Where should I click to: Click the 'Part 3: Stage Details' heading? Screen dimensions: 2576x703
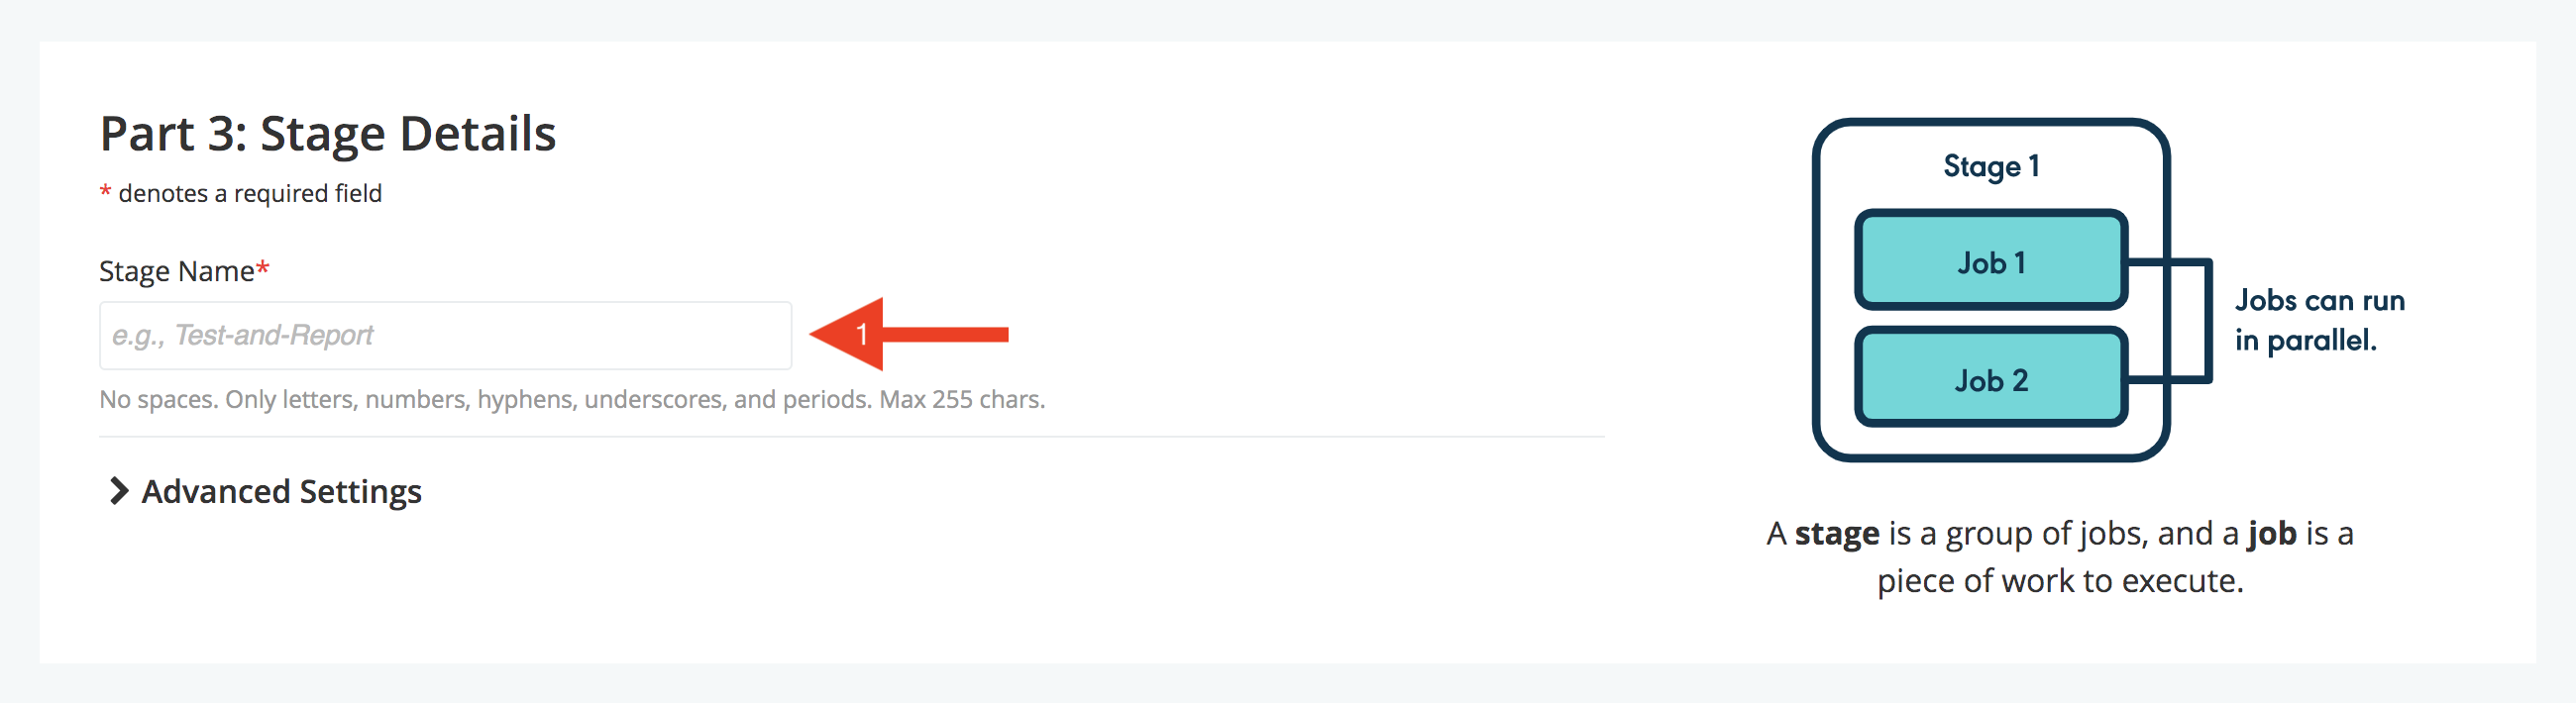[328, 133]
